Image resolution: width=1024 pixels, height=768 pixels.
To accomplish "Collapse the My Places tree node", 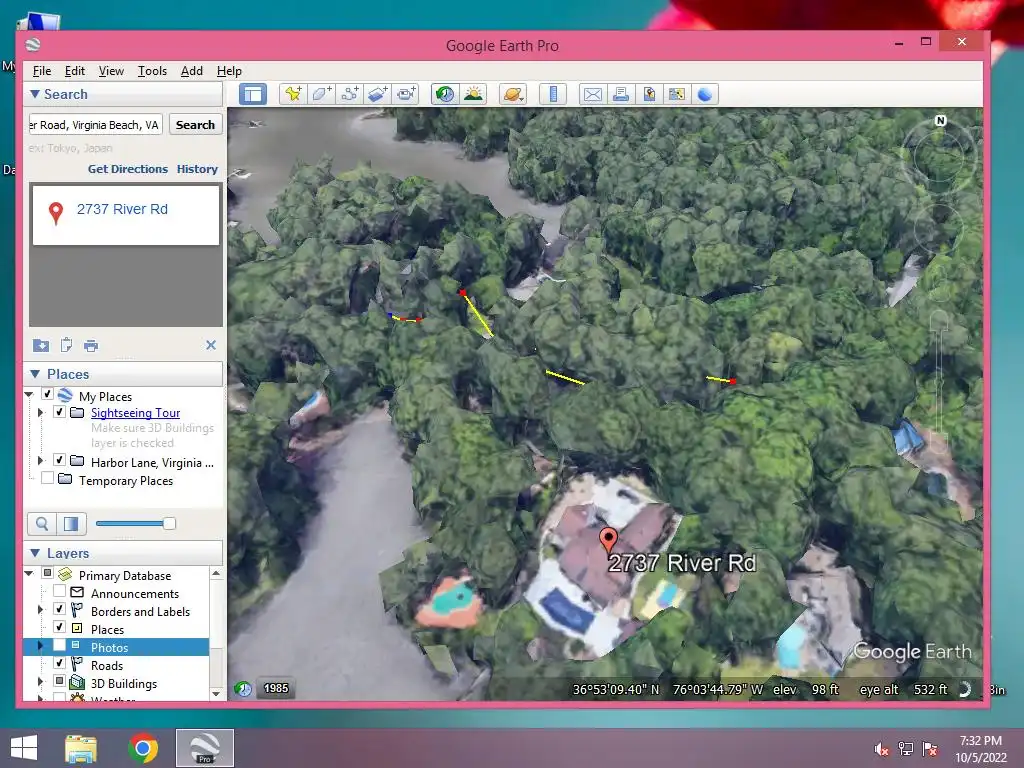I will pos(29,394).
